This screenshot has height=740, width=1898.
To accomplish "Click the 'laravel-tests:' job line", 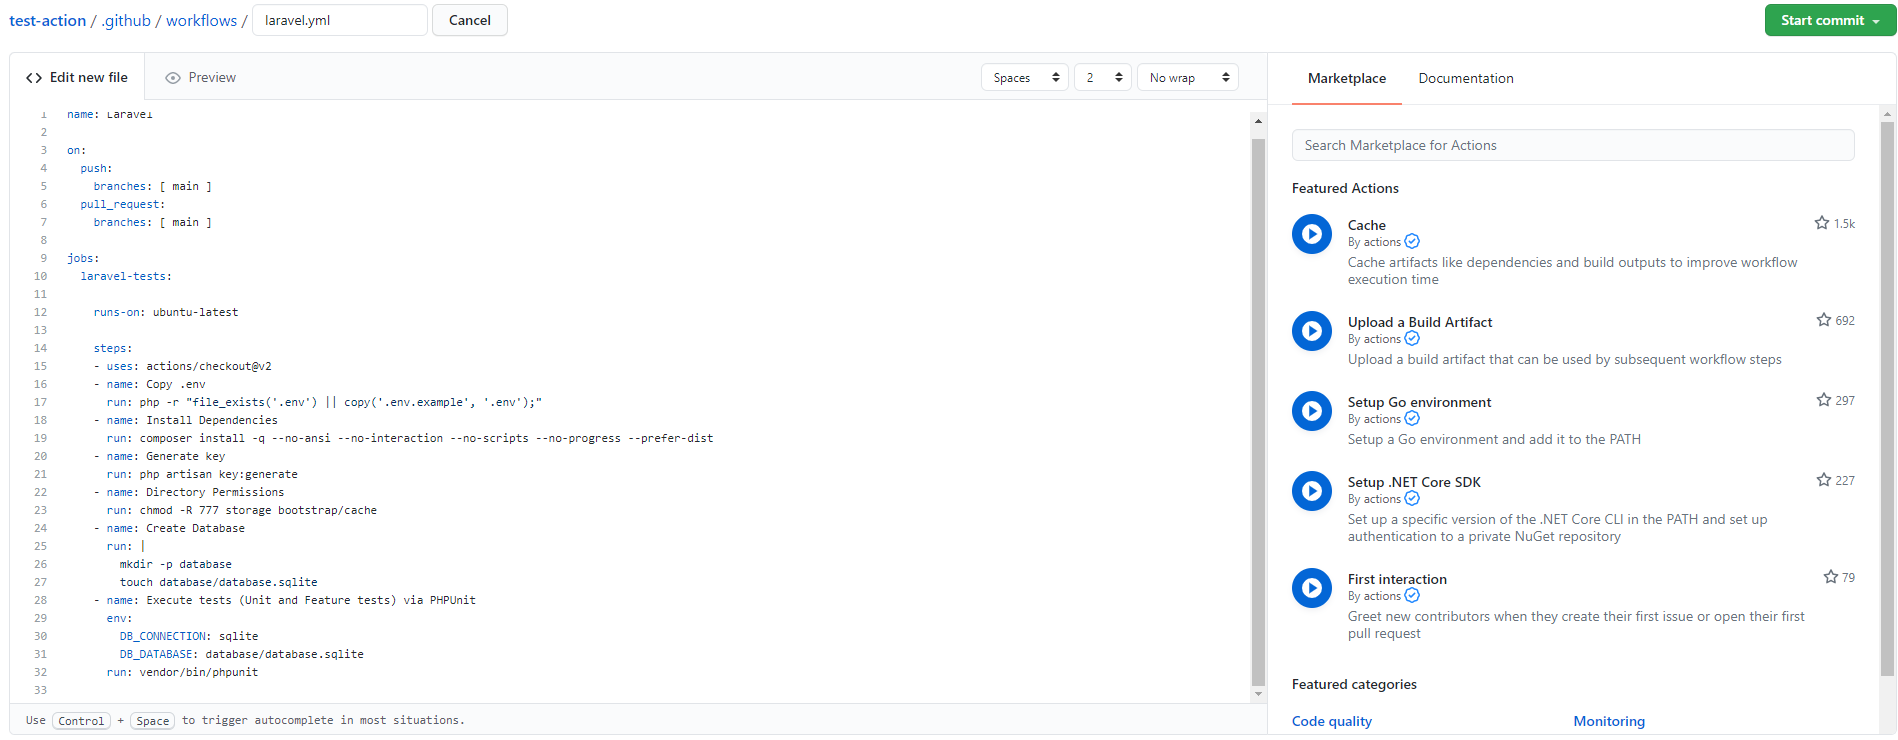I will pyautogui.click(x=126, y=276).
